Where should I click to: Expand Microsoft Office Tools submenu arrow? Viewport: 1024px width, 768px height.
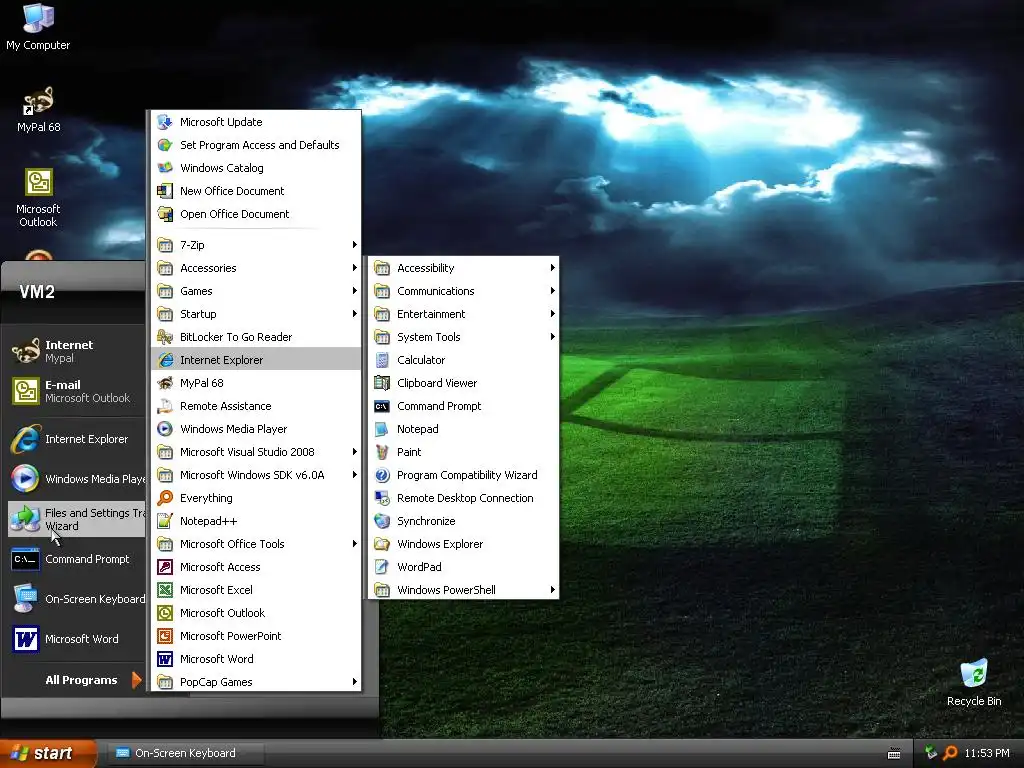(355, 544)
